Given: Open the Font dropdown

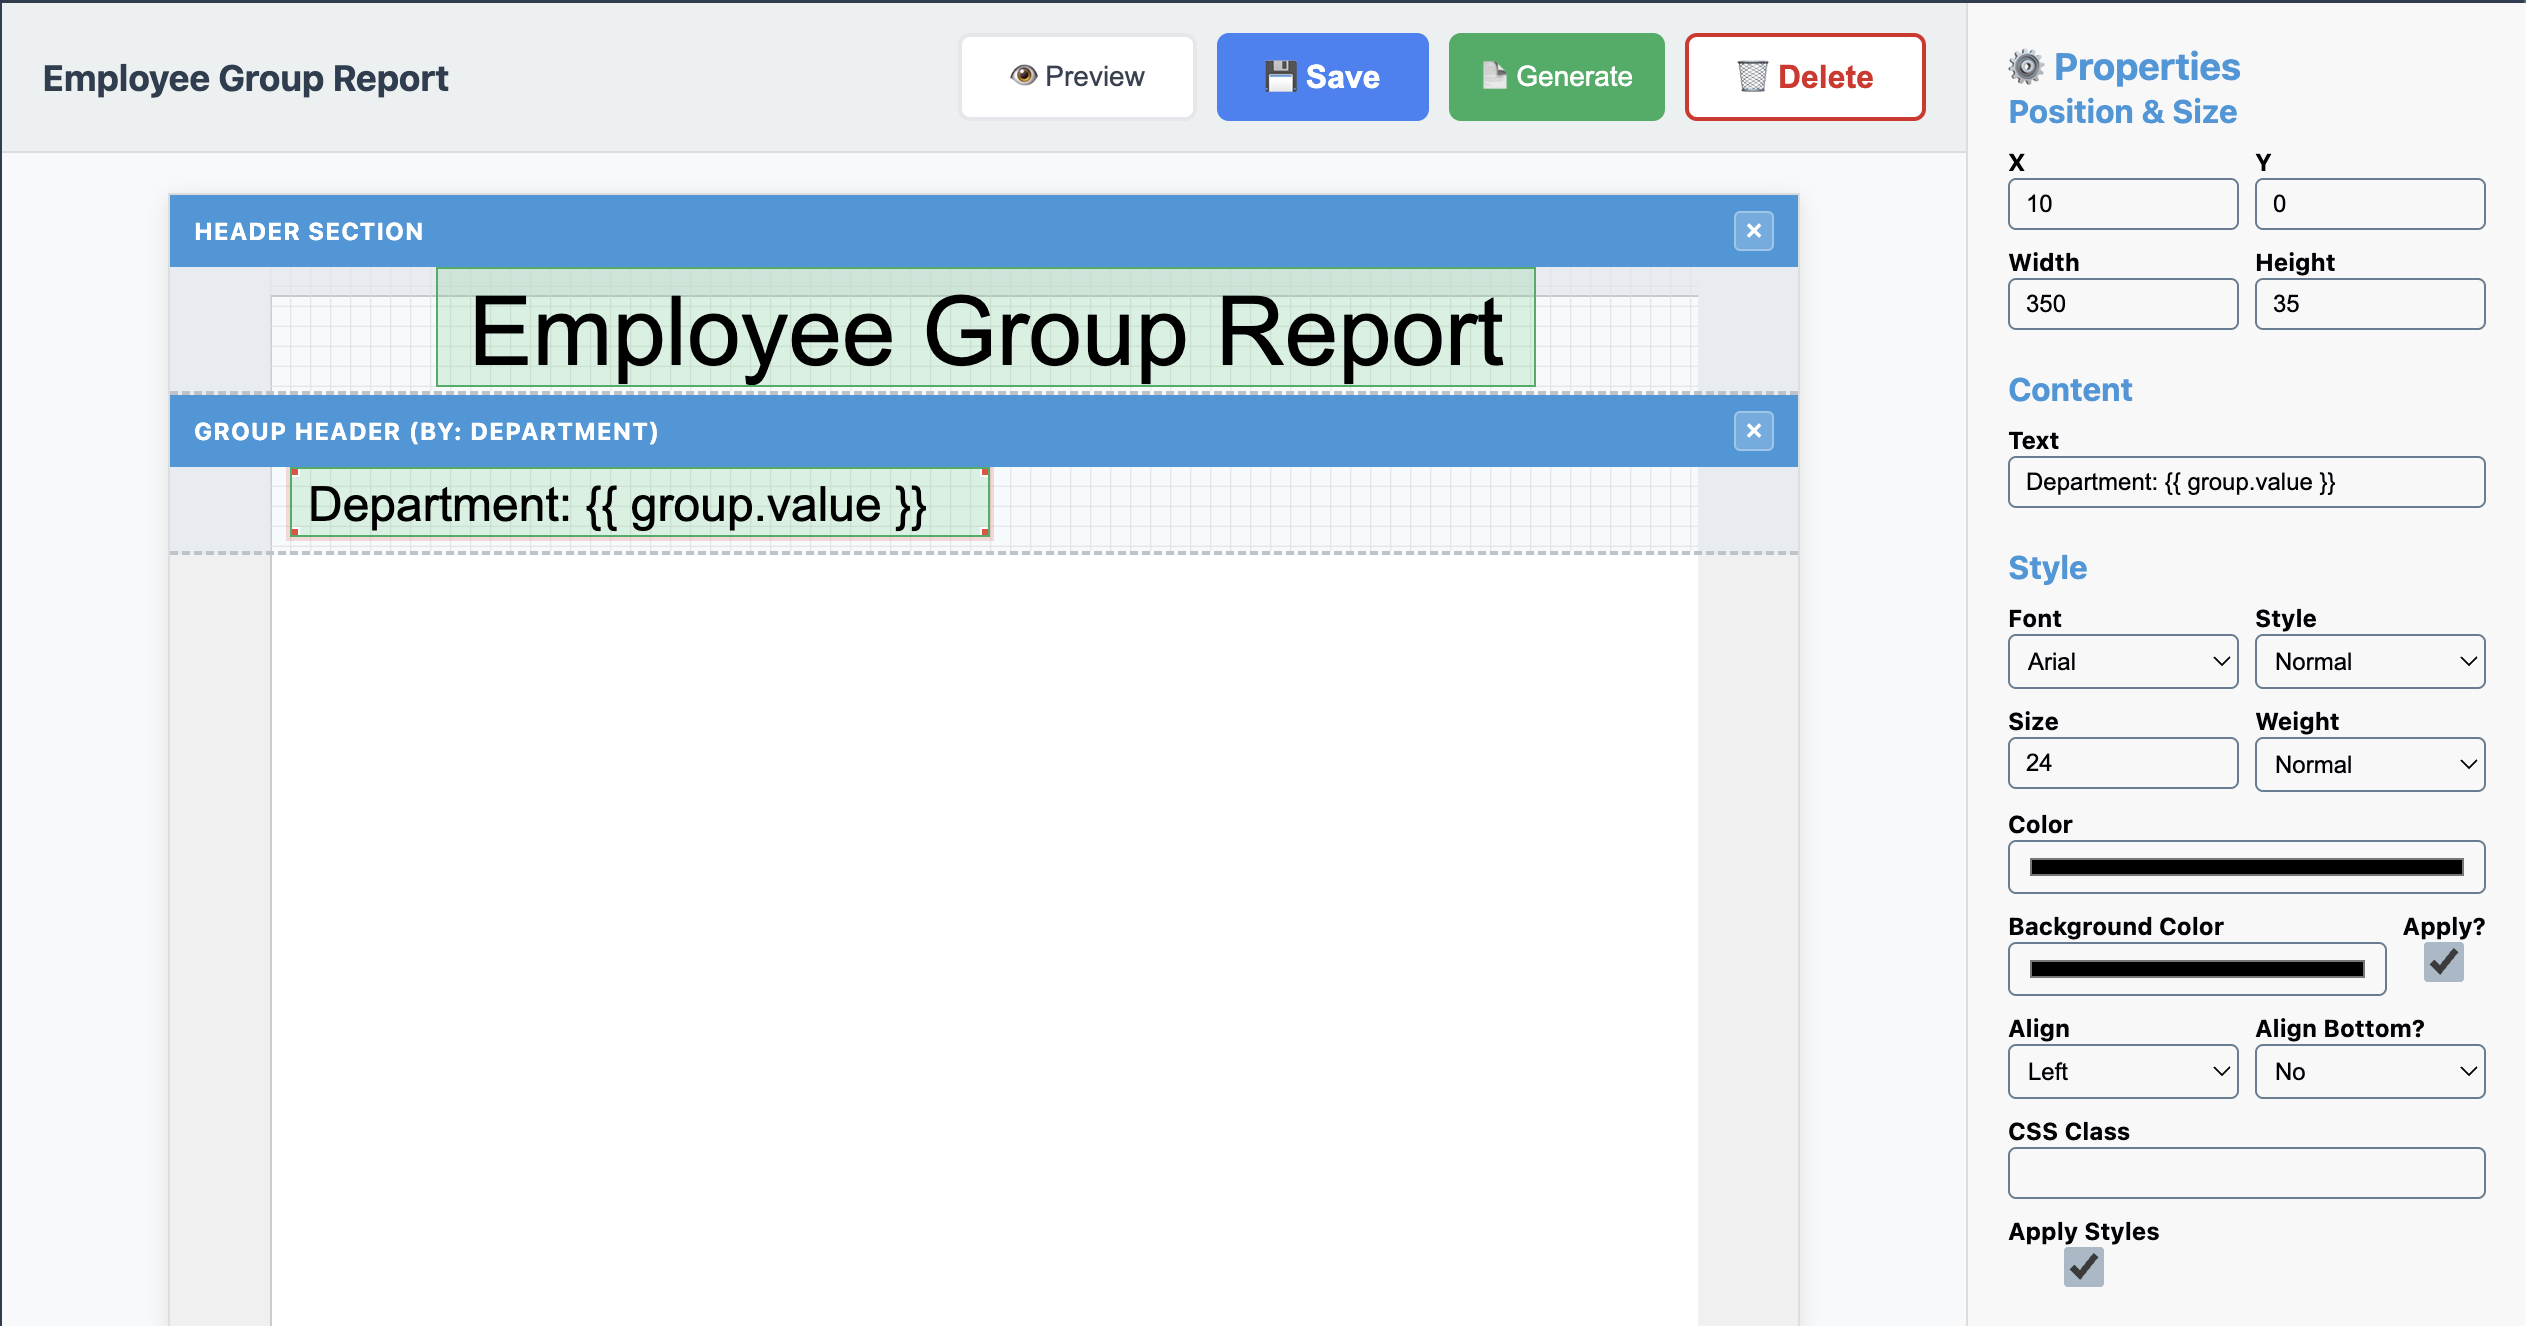Looking at the screenshot, I should (x=2123, y=661).
